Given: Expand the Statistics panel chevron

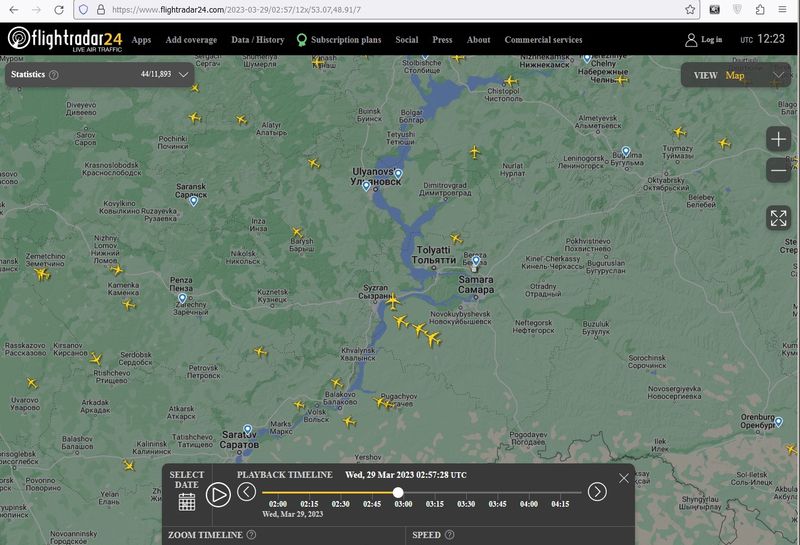Looking at the screenshot, I should 183,74.
